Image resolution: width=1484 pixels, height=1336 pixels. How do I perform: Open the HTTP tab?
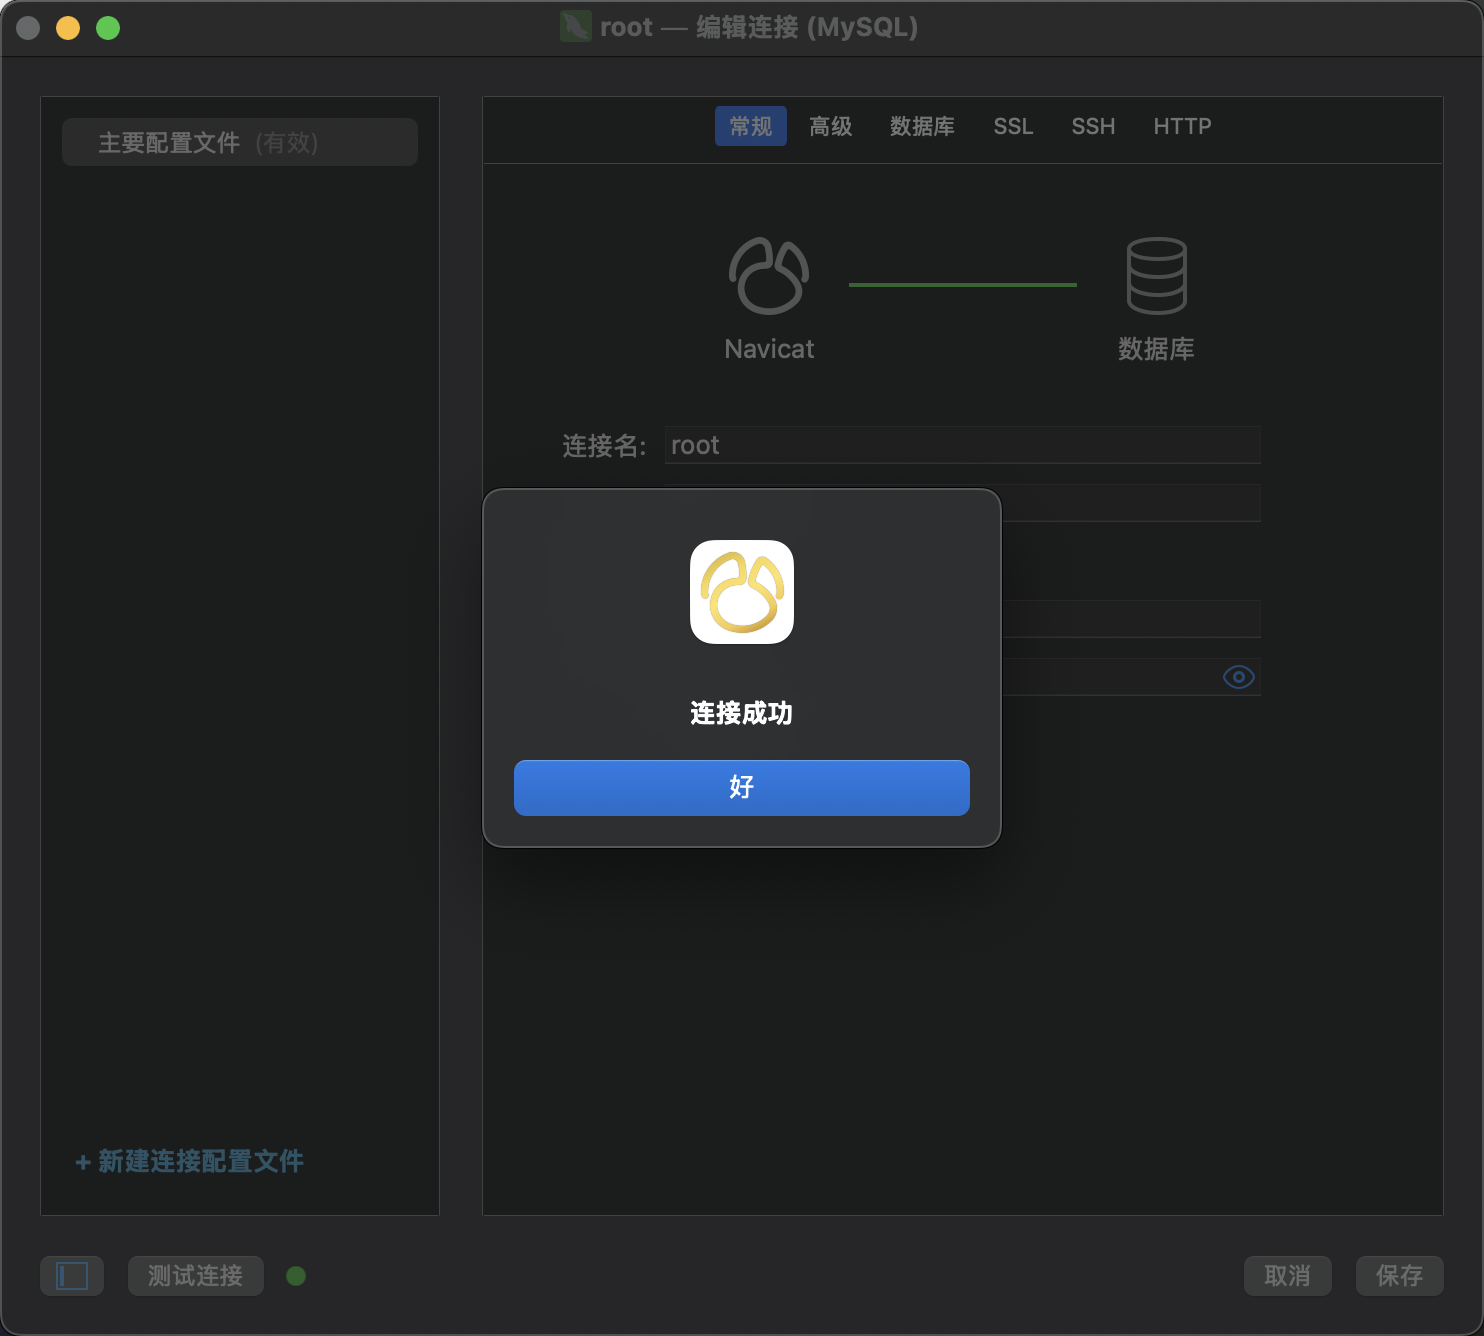pos(1182,126)
